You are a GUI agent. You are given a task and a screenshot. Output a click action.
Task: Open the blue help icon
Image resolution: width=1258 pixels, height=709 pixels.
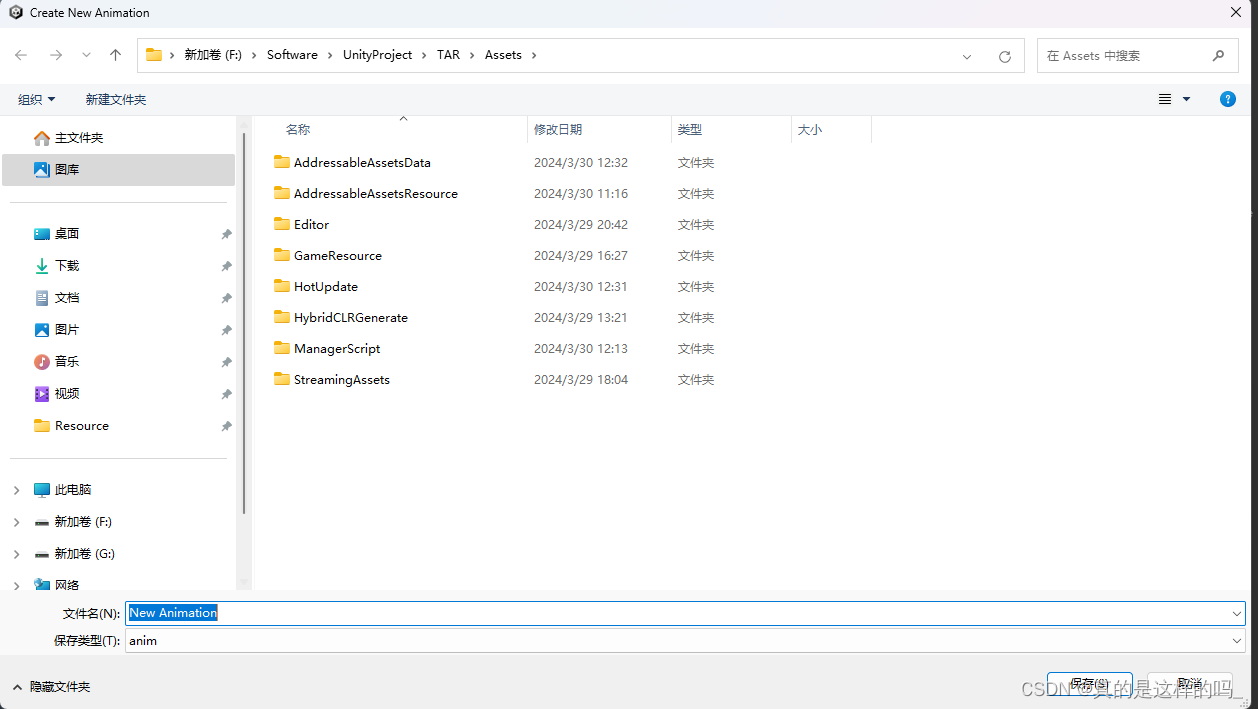pos(1228,99)
